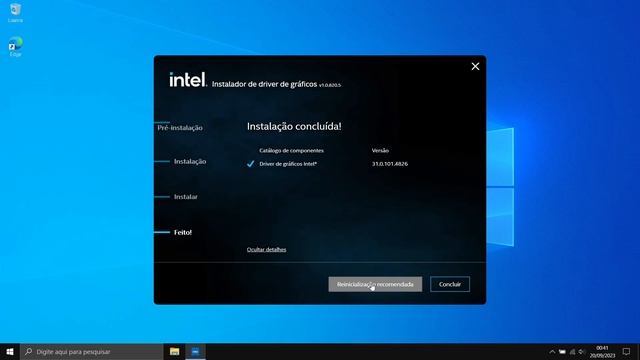Click the Versão column header
This screenshot has width=640, height=360.
coord(380,151)
